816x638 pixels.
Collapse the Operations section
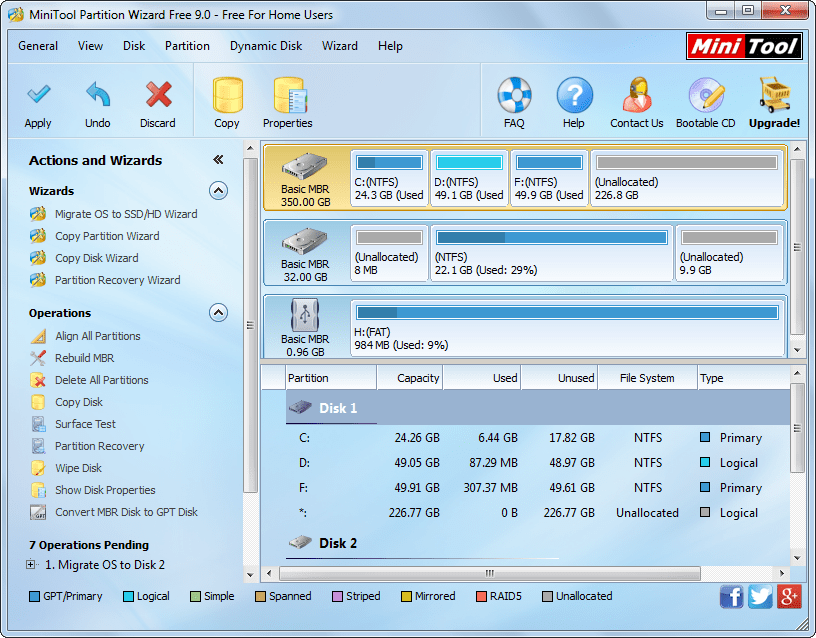click(218, 312)
